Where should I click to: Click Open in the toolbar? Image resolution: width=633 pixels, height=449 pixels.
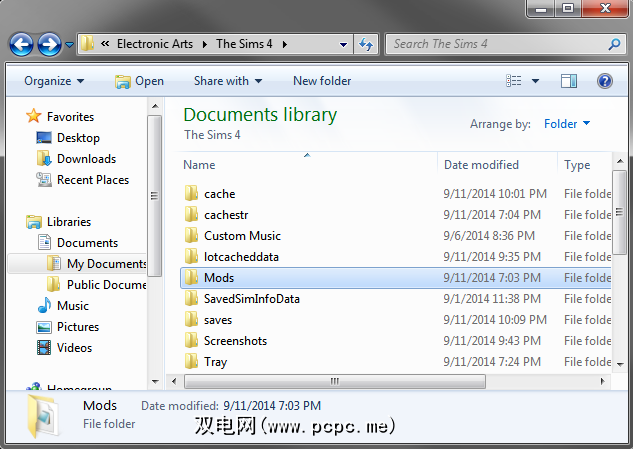point(139,81)
